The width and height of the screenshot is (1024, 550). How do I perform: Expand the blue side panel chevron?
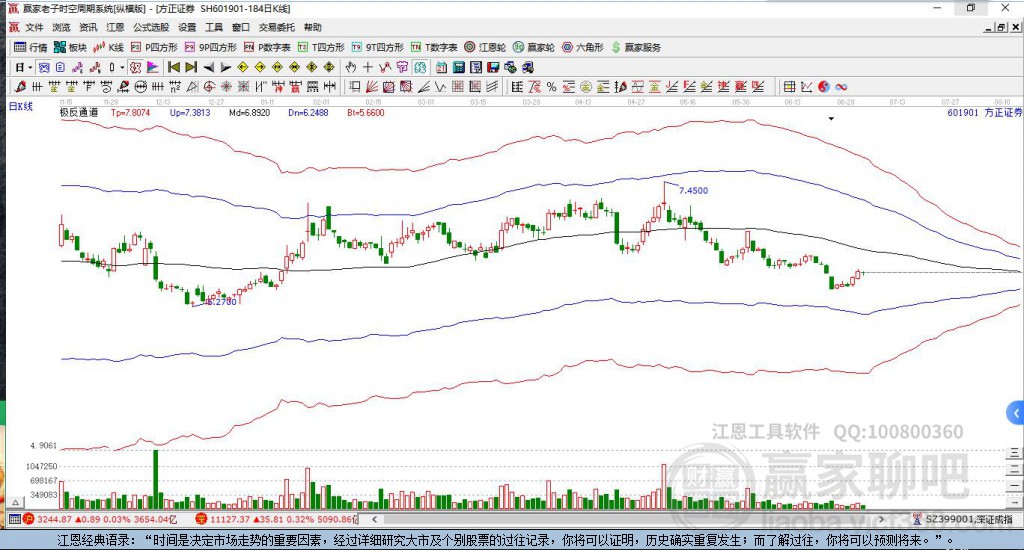pos(1015,413)
